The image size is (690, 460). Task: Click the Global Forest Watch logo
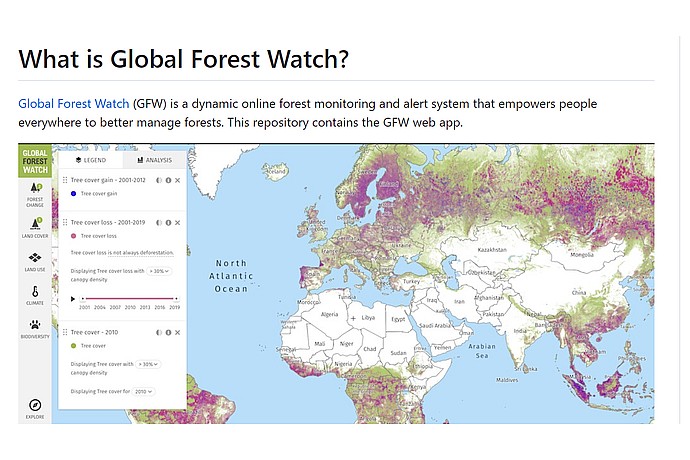(x=35, y=162)
